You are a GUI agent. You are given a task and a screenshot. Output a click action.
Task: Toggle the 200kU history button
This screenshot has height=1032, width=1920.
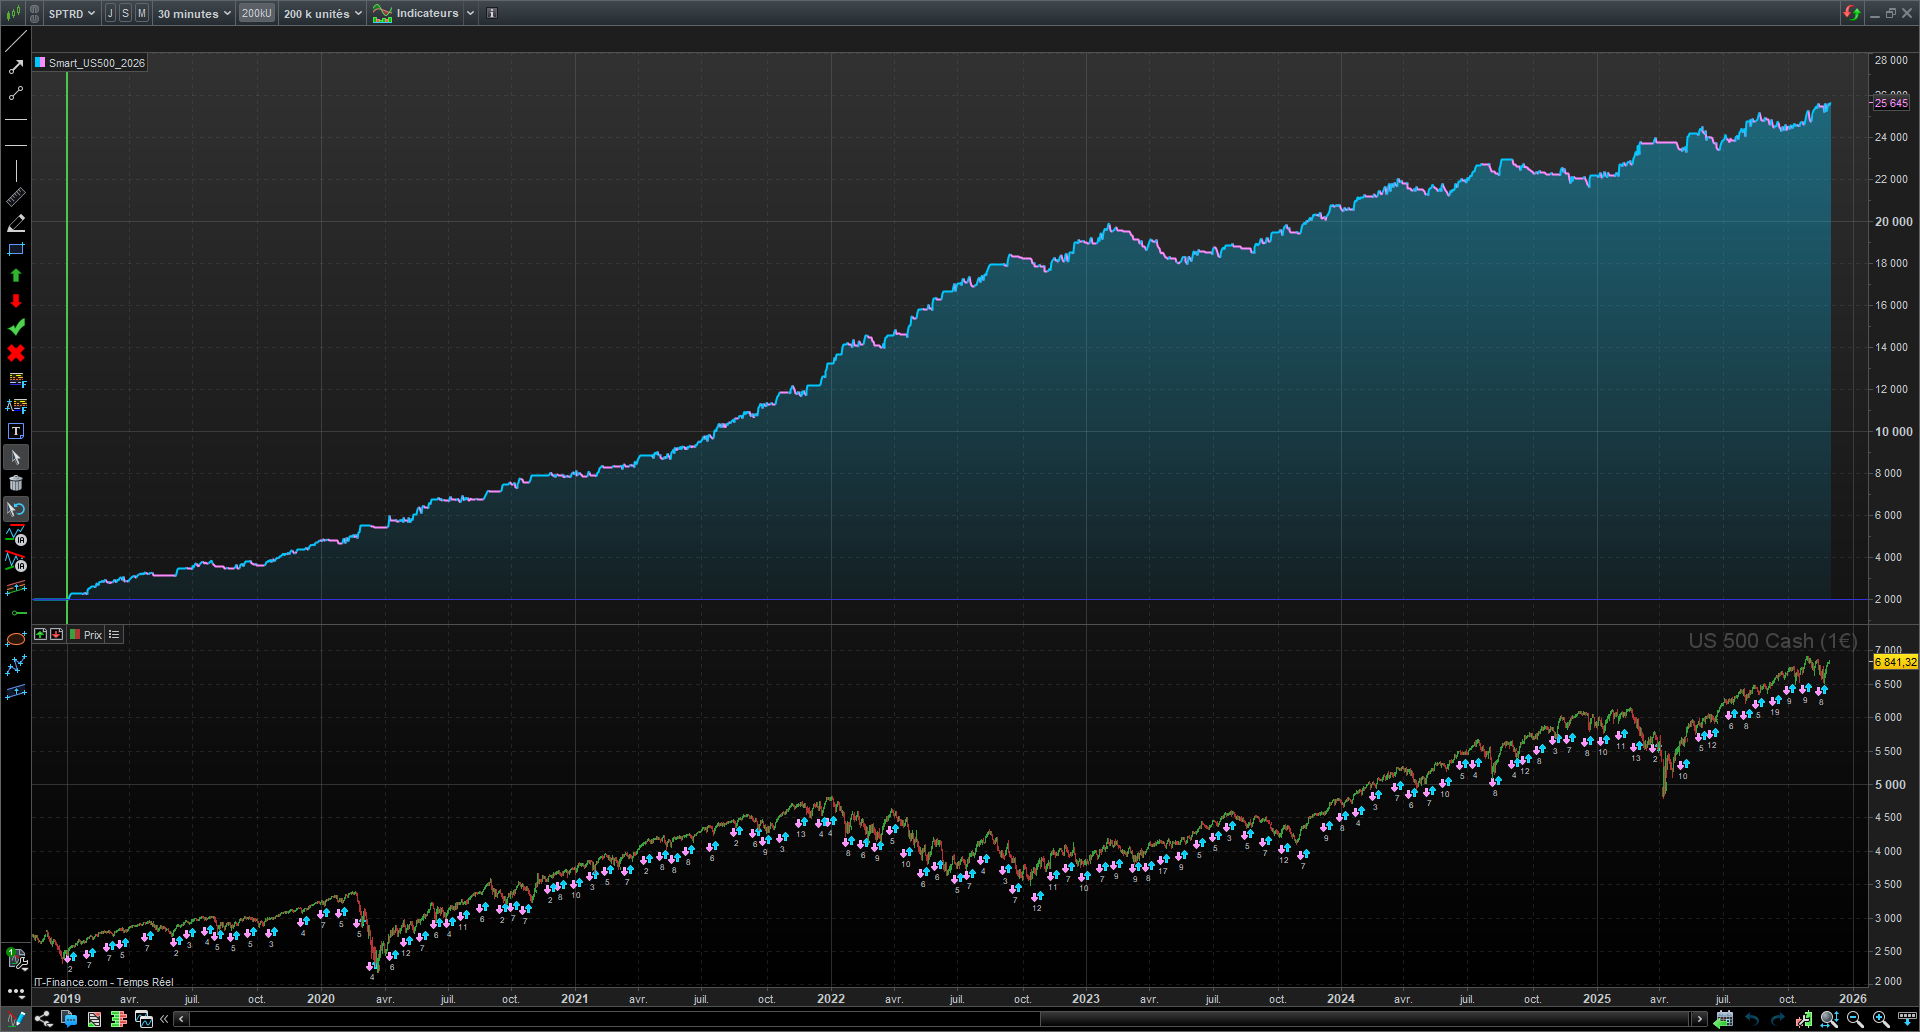[x=256, y=14]
